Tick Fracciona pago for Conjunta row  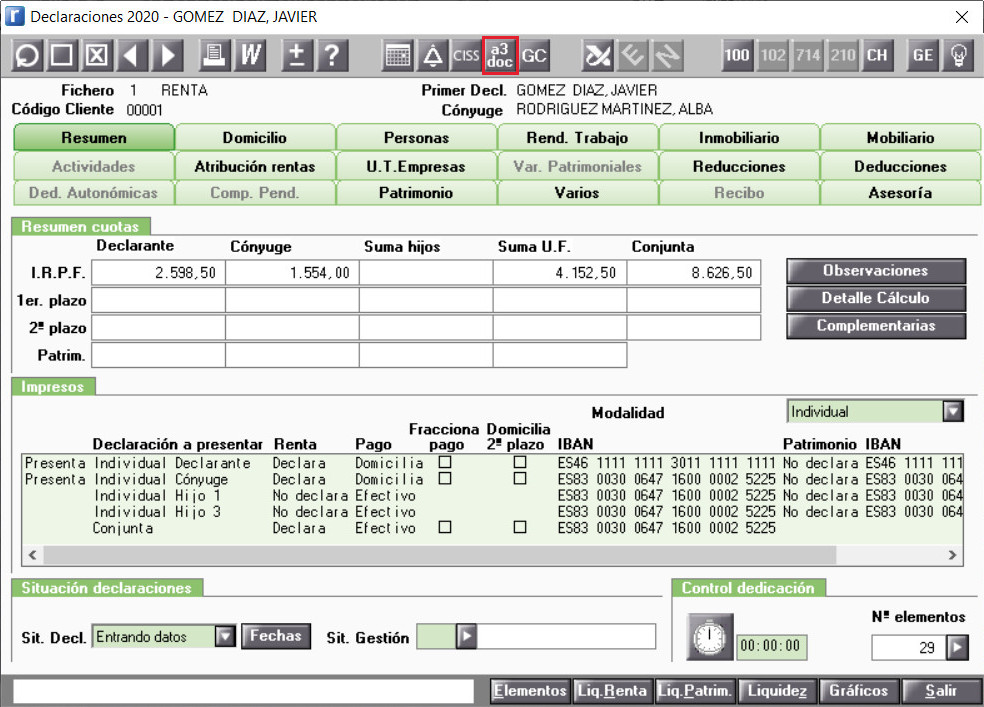click(445, 528)
